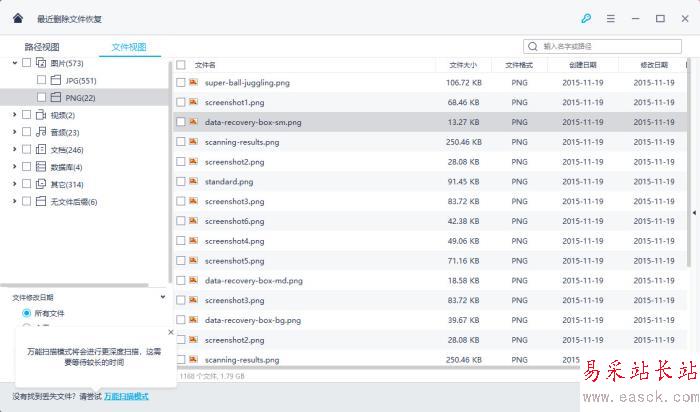Click the 其它(314) category icon
The width and height of the screenshot is (700, 412).
[x=41, y=184]
